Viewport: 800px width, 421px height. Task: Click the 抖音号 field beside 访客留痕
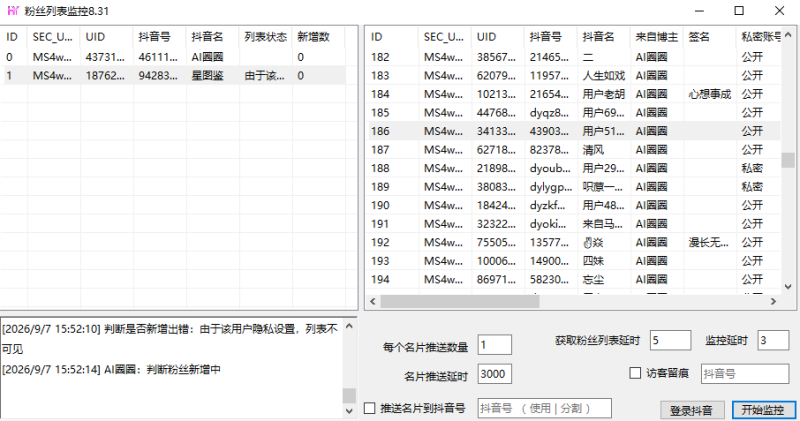[745, 374]
